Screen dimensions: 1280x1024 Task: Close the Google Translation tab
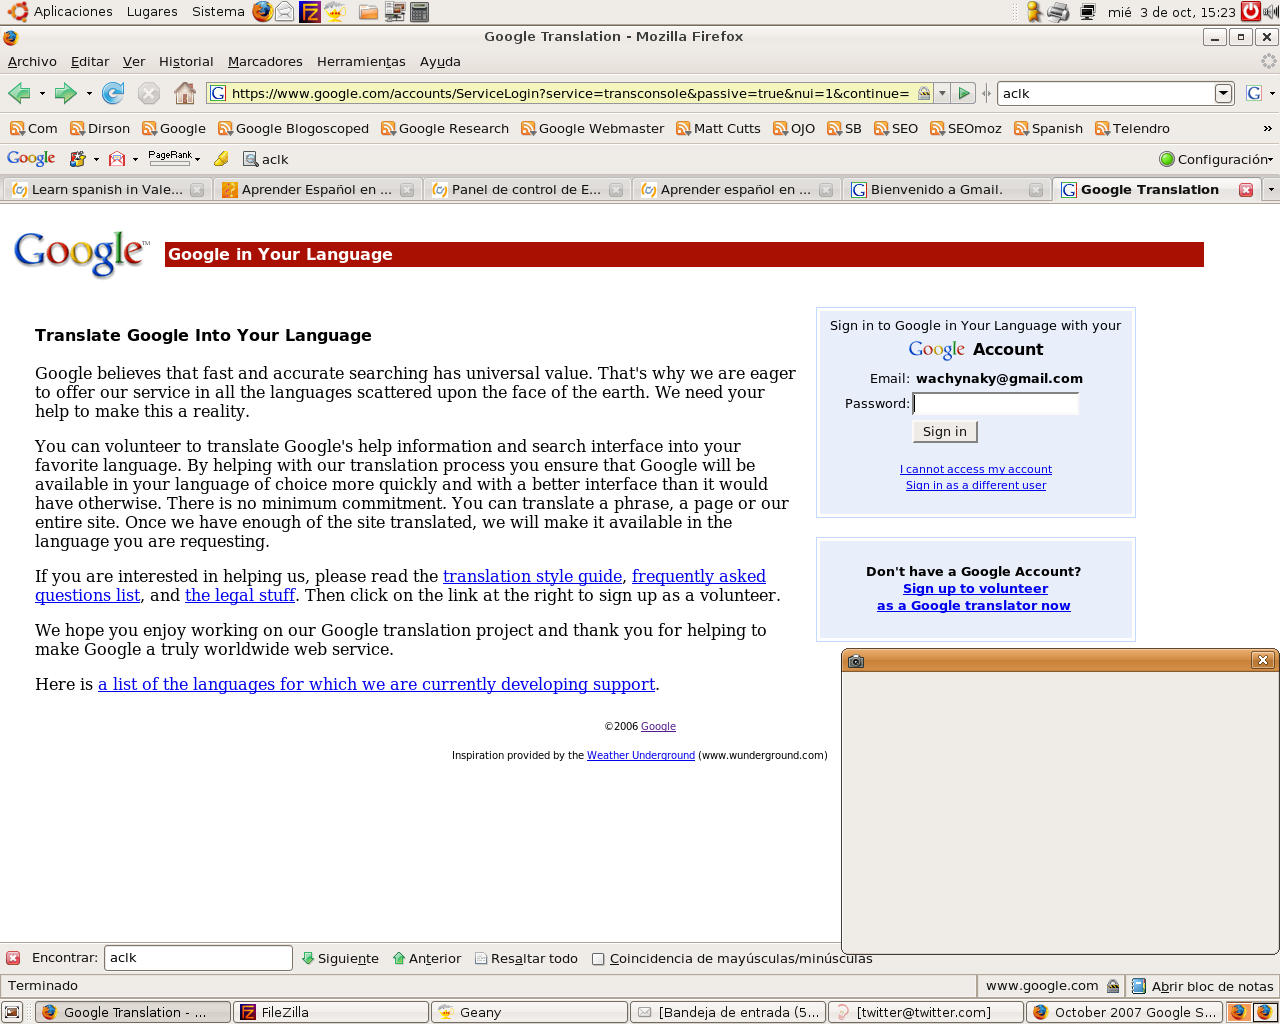pyautogui.click(x=1246, y=190)
